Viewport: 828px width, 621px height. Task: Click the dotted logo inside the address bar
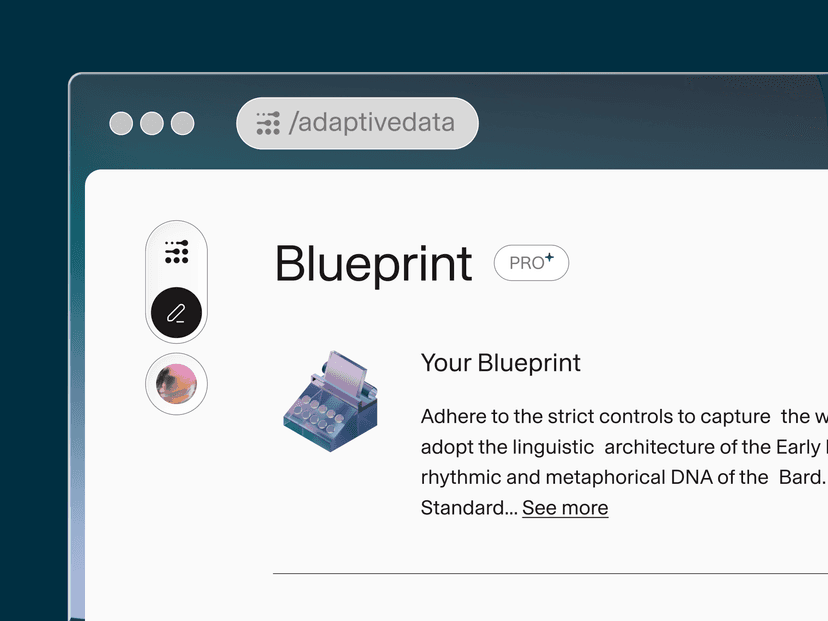[x=267, y=123]
